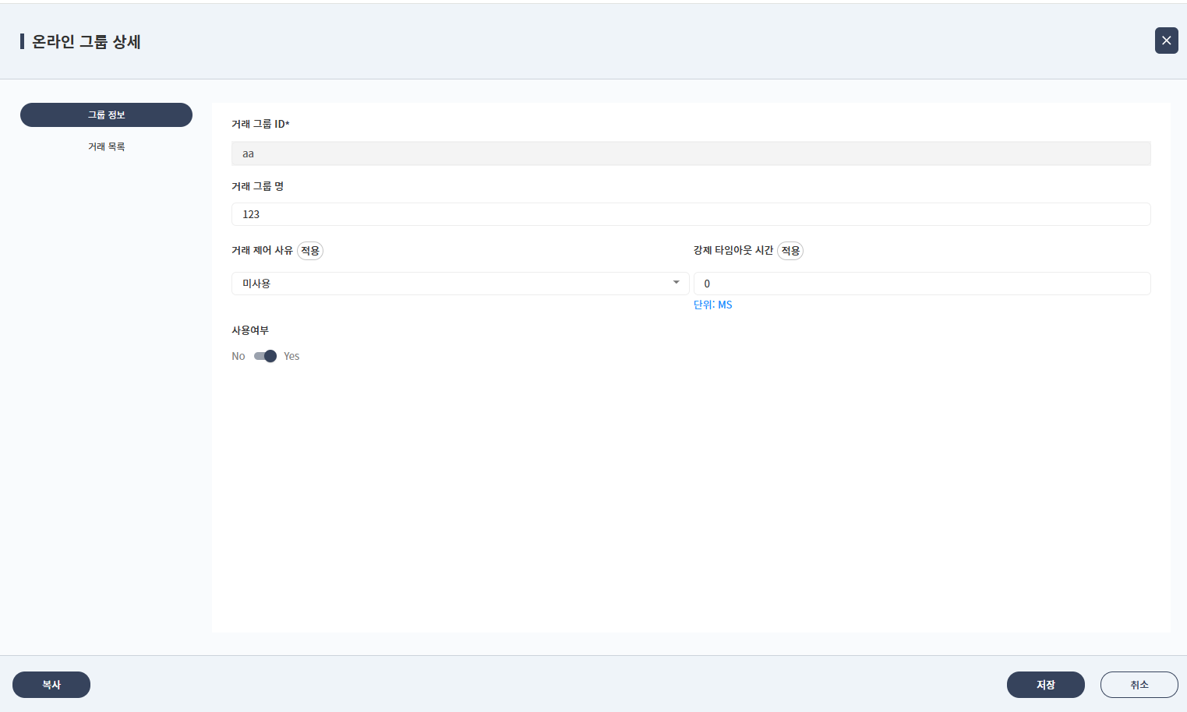Viewport: 1187px width, 712px height.
Task: Click the 복사 copy button
Action: coord(51,684)
